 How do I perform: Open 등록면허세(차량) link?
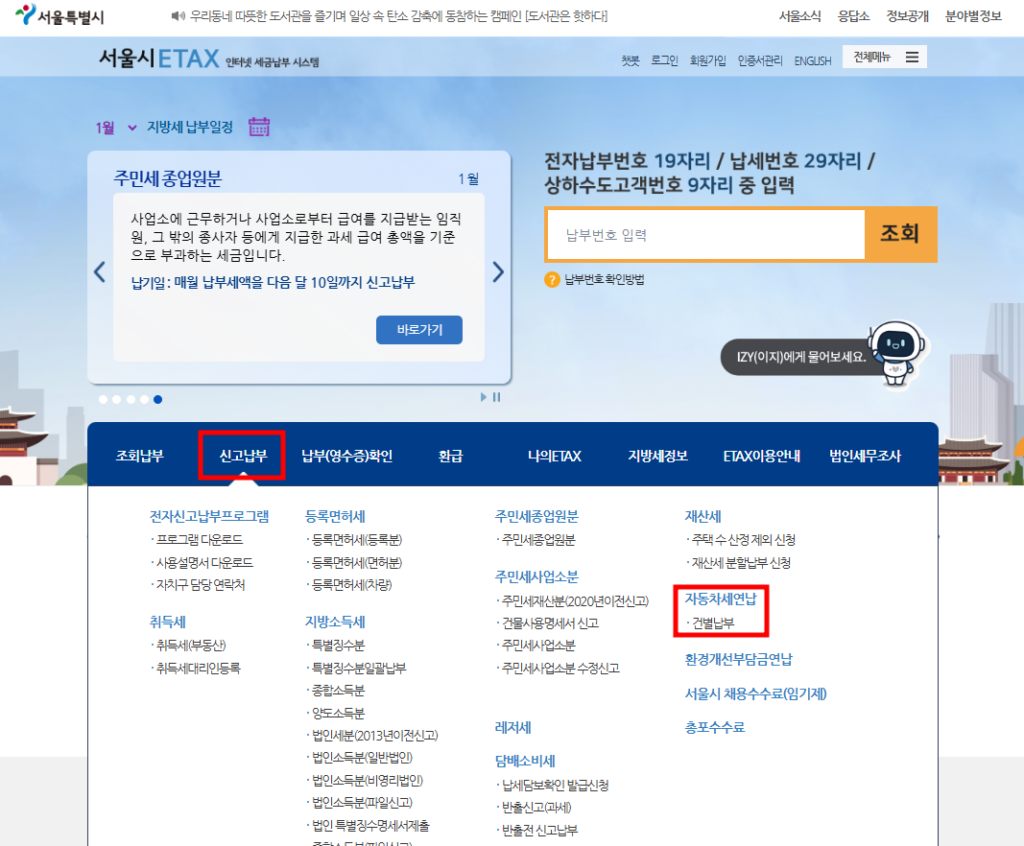[x=351, y=585]
